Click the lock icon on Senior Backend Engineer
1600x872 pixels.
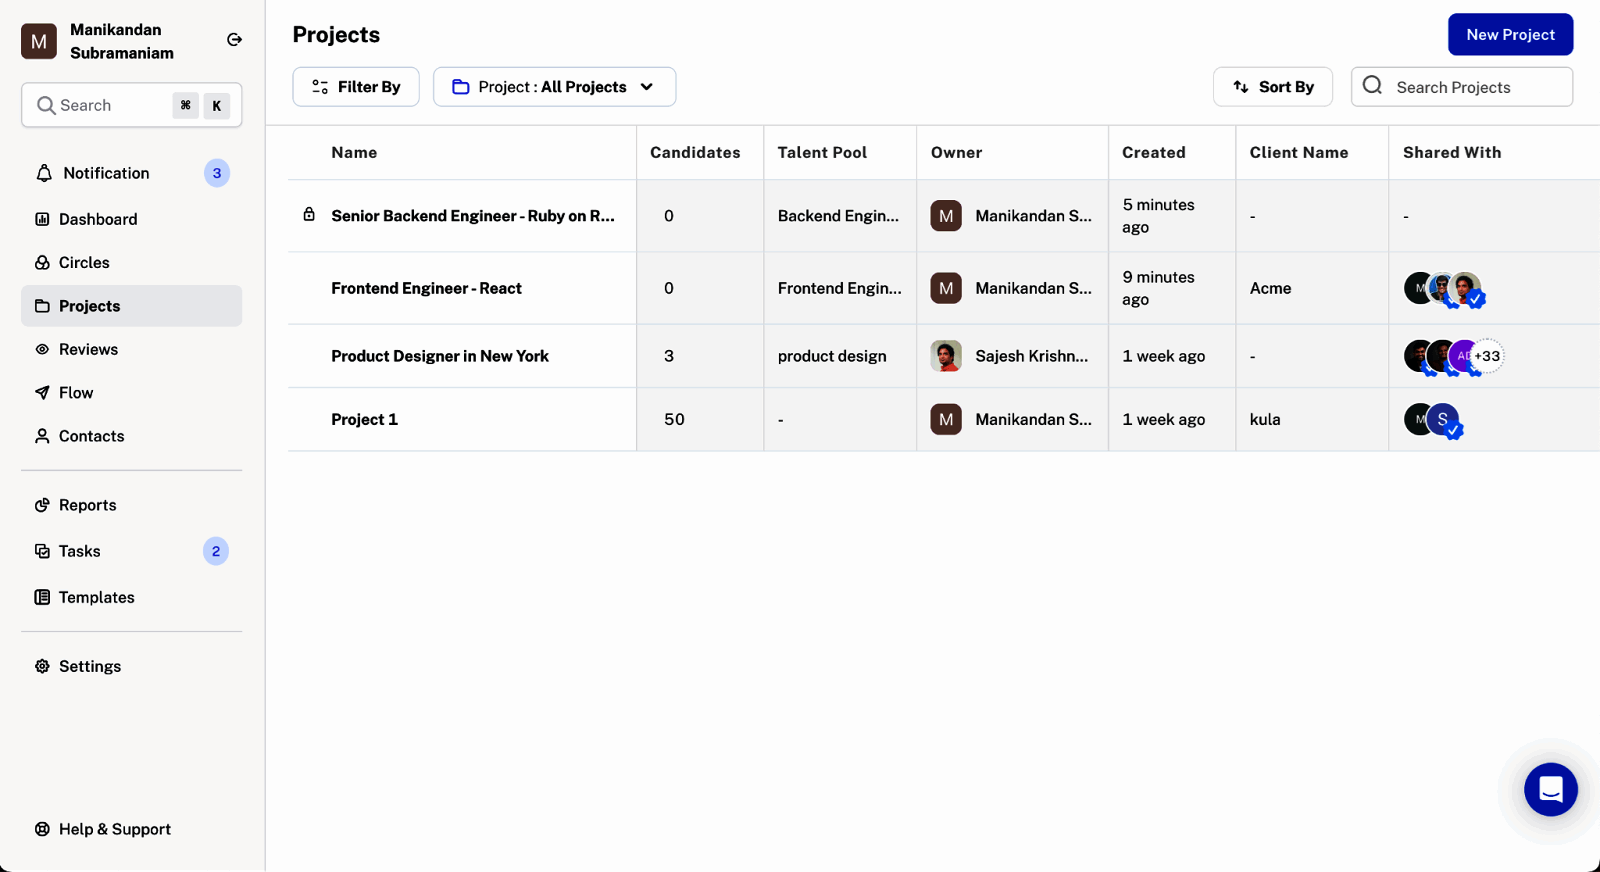tap(309, 215)
